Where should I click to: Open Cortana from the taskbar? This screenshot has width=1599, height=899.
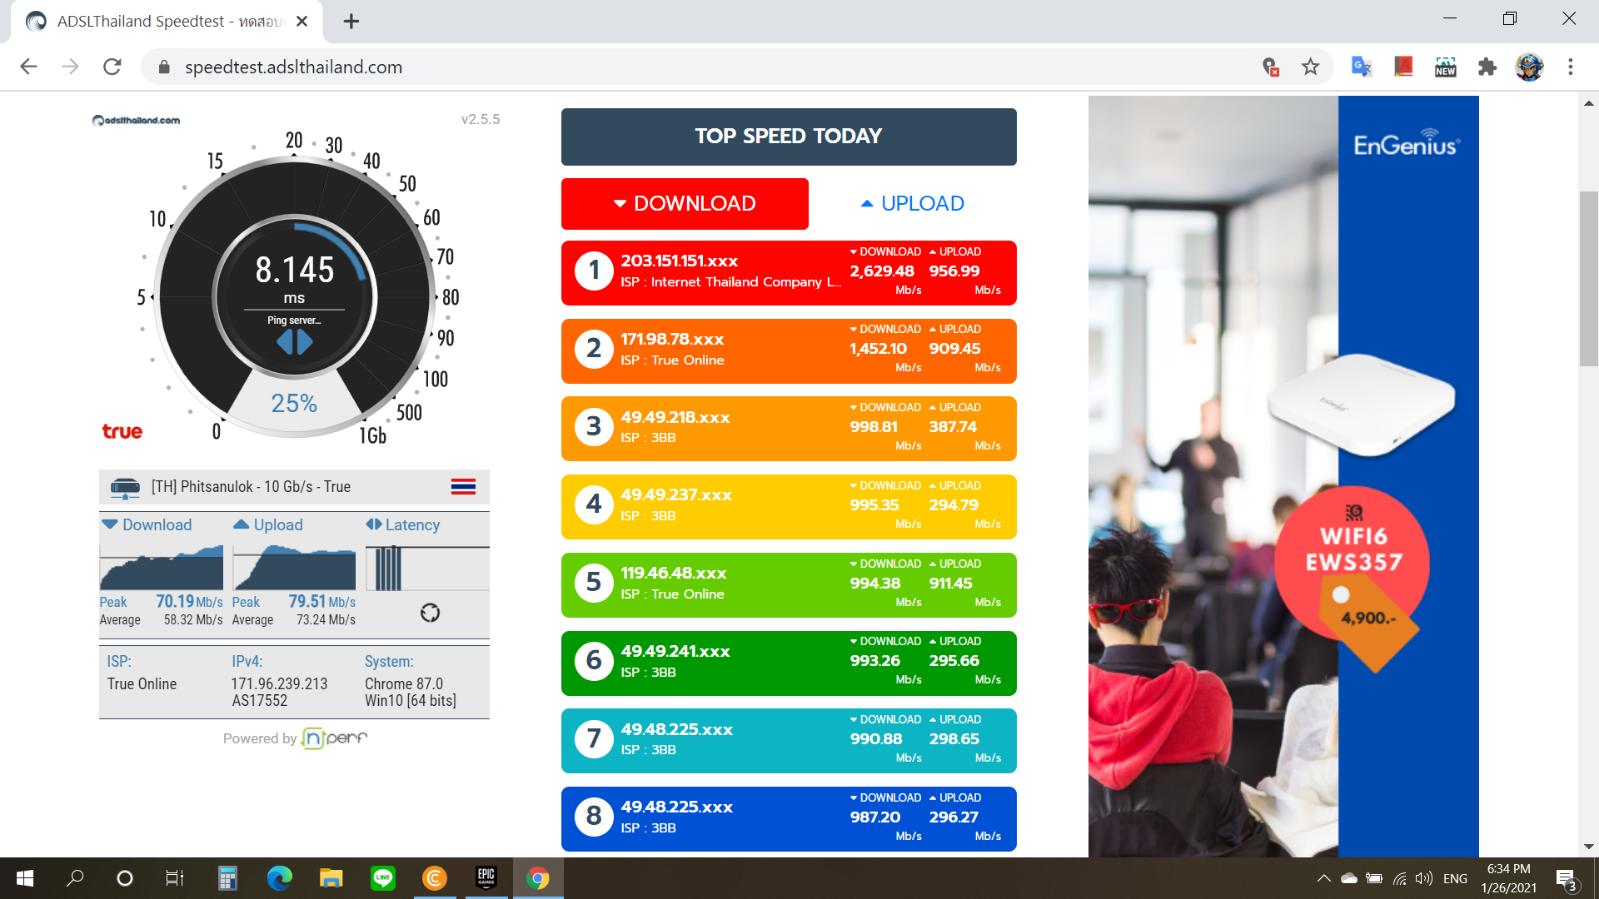125,878
